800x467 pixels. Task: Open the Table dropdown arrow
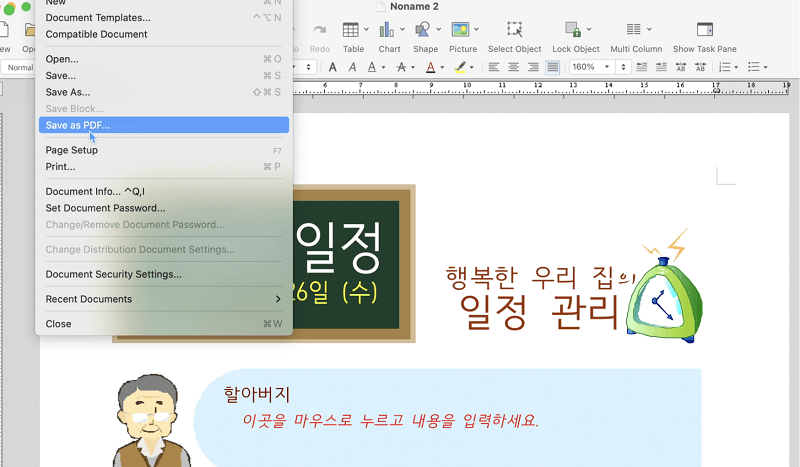(x=366, y=30)
